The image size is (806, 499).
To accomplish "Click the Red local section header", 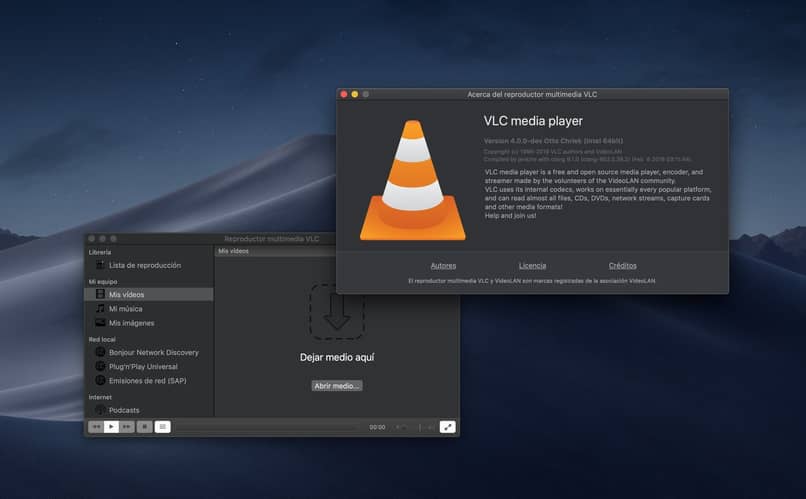I will click(102, 340).
